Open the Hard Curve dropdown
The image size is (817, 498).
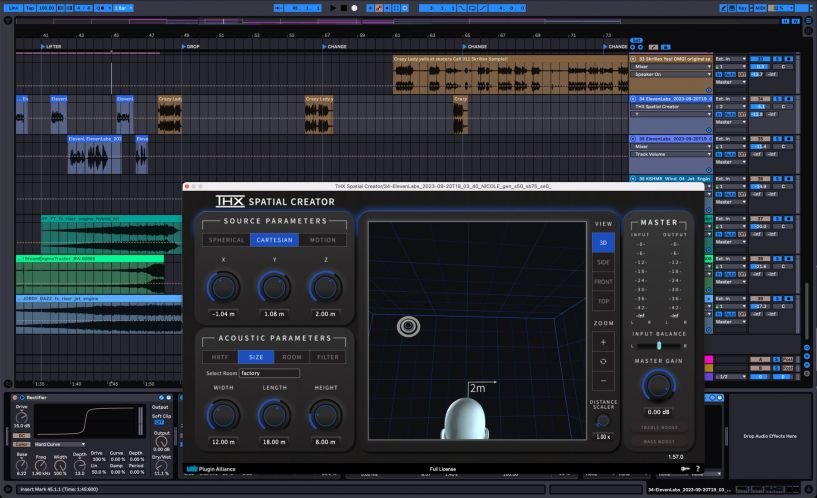click(58, 444)
